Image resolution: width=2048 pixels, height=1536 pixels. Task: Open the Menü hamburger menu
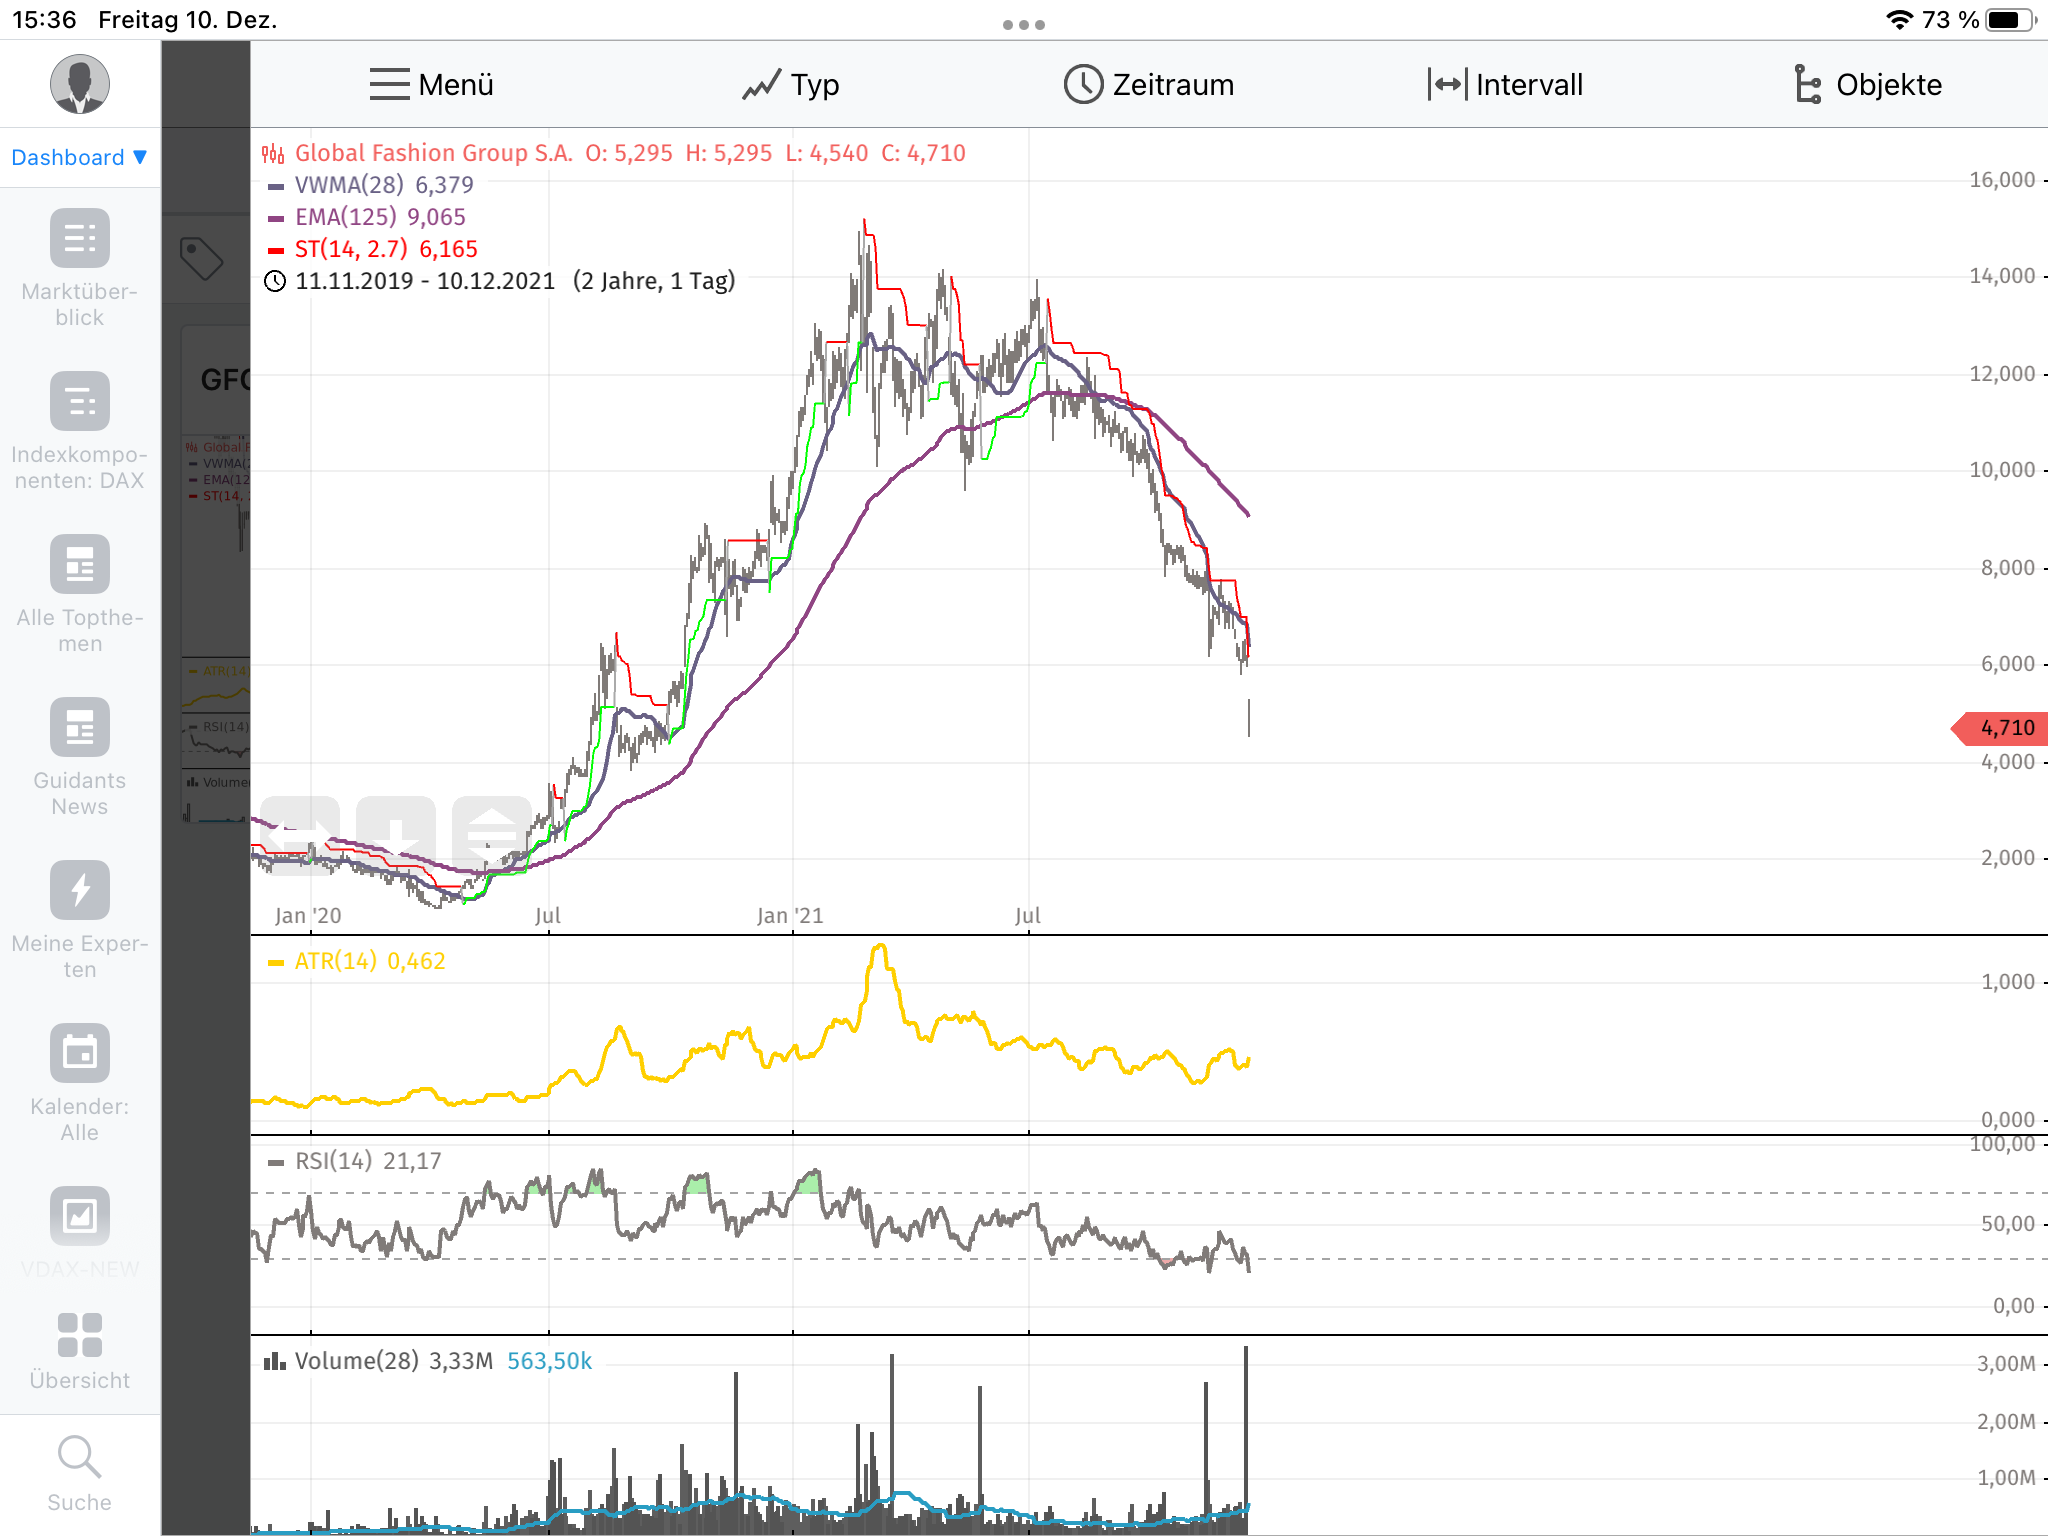(431, 85)
